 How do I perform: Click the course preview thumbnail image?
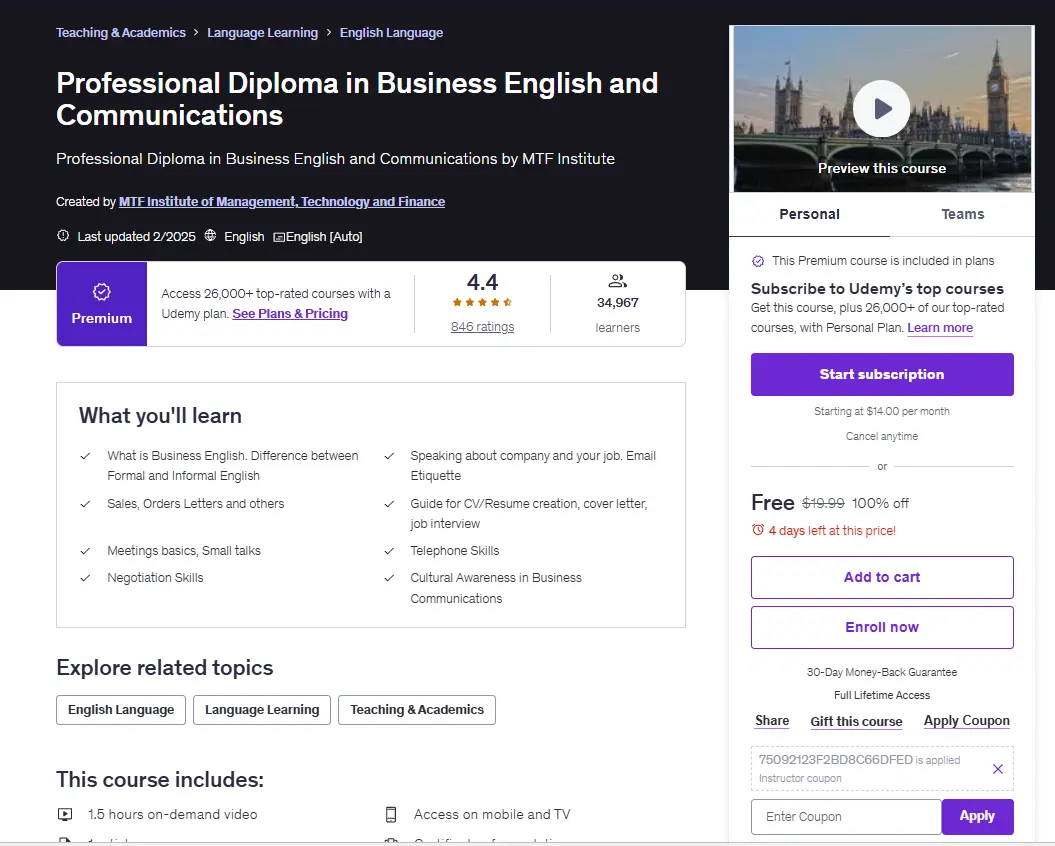(882, 109)
